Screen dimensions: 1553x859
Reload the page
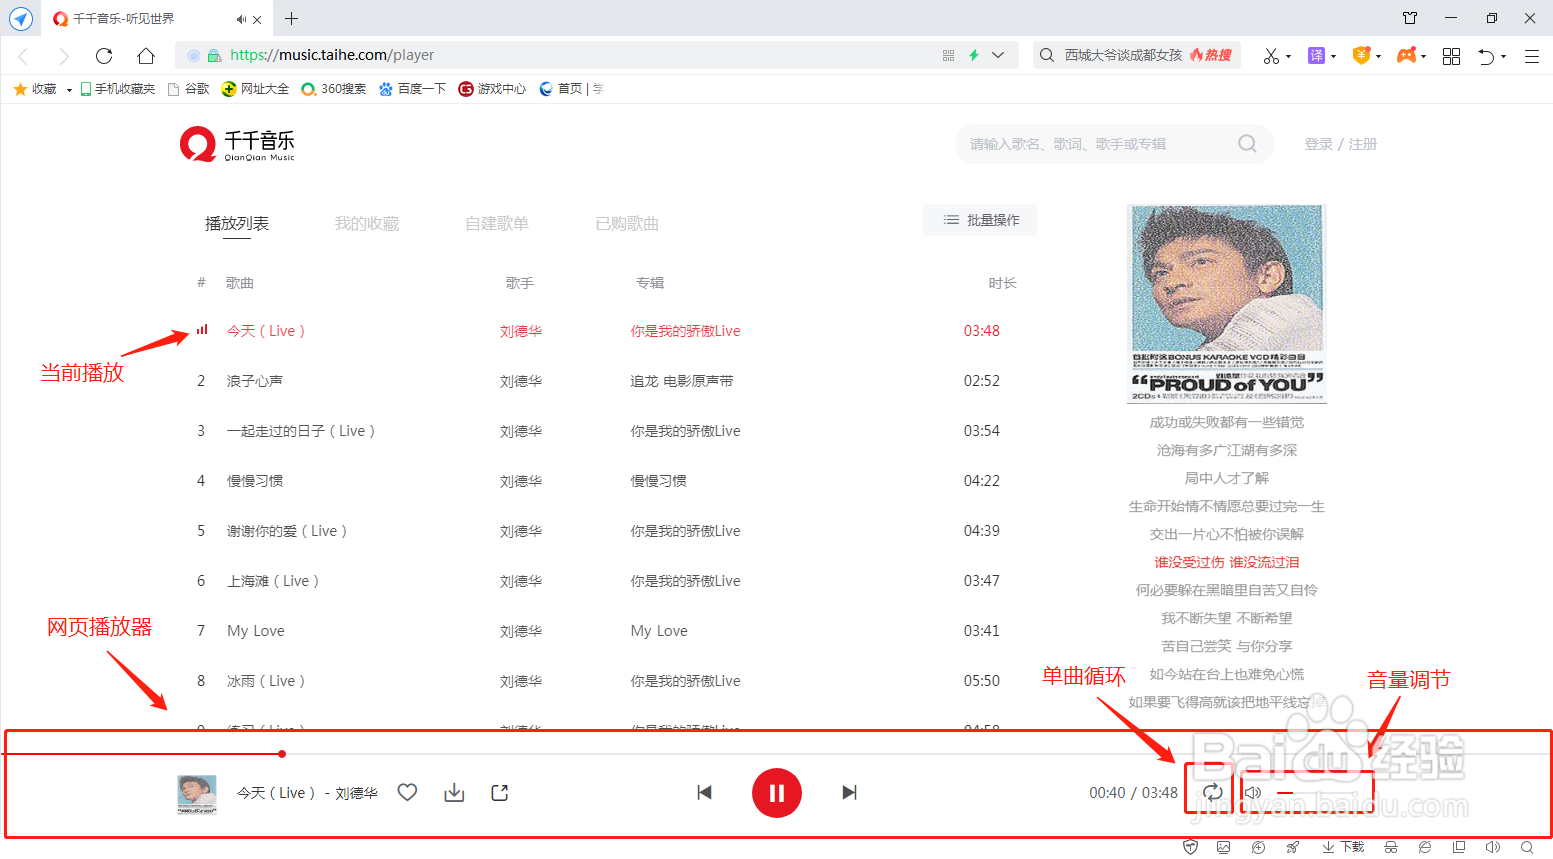tap(104, 56)
